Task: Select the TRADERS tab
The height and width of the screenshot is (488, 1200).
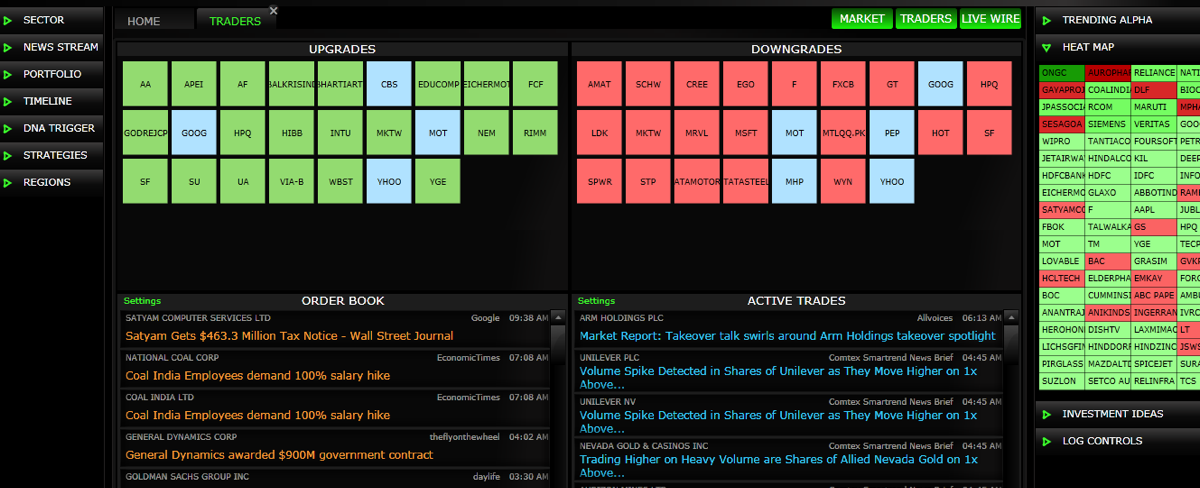Action: coord(235,21)
